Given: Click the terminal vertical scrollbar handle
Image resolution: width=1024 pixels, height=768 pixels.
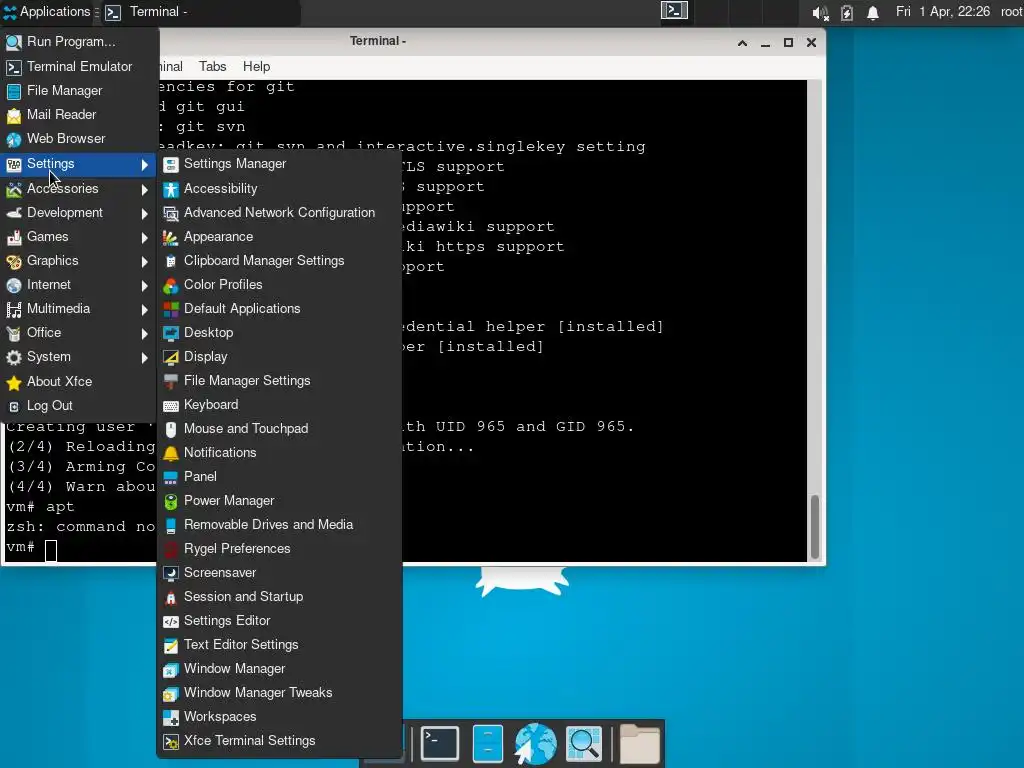Looking at the screenshot, I should [x=814, y=526].
